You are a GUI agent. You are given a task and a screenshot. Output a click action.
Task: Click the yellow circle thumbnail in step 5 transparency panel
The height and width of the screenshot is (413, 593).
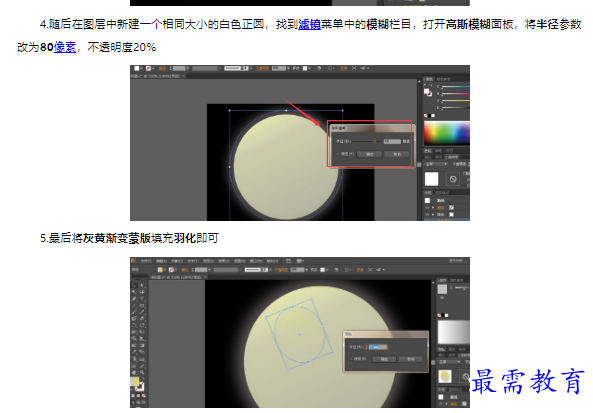click(445, 377)
